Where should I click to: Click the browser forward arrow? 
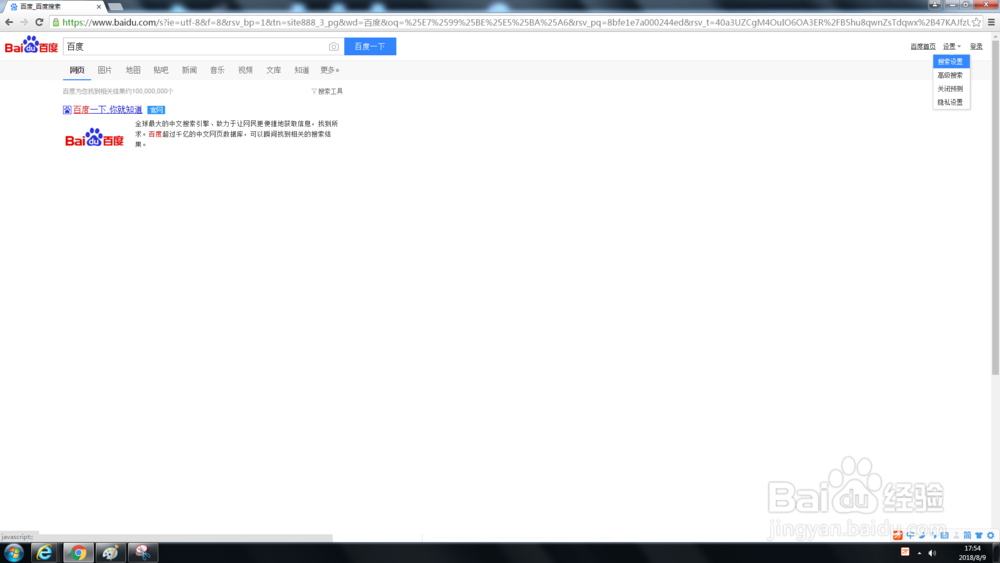click(24, 22)
